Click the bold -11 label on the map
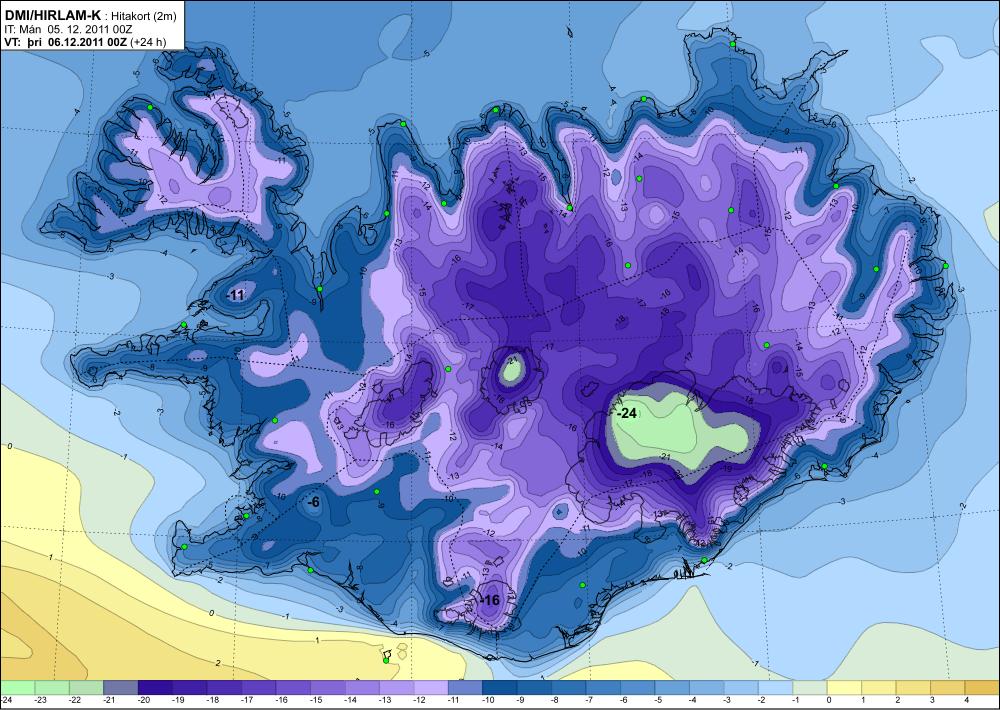Viewport: 1000px width, 710px height. [x=236, y=295]
